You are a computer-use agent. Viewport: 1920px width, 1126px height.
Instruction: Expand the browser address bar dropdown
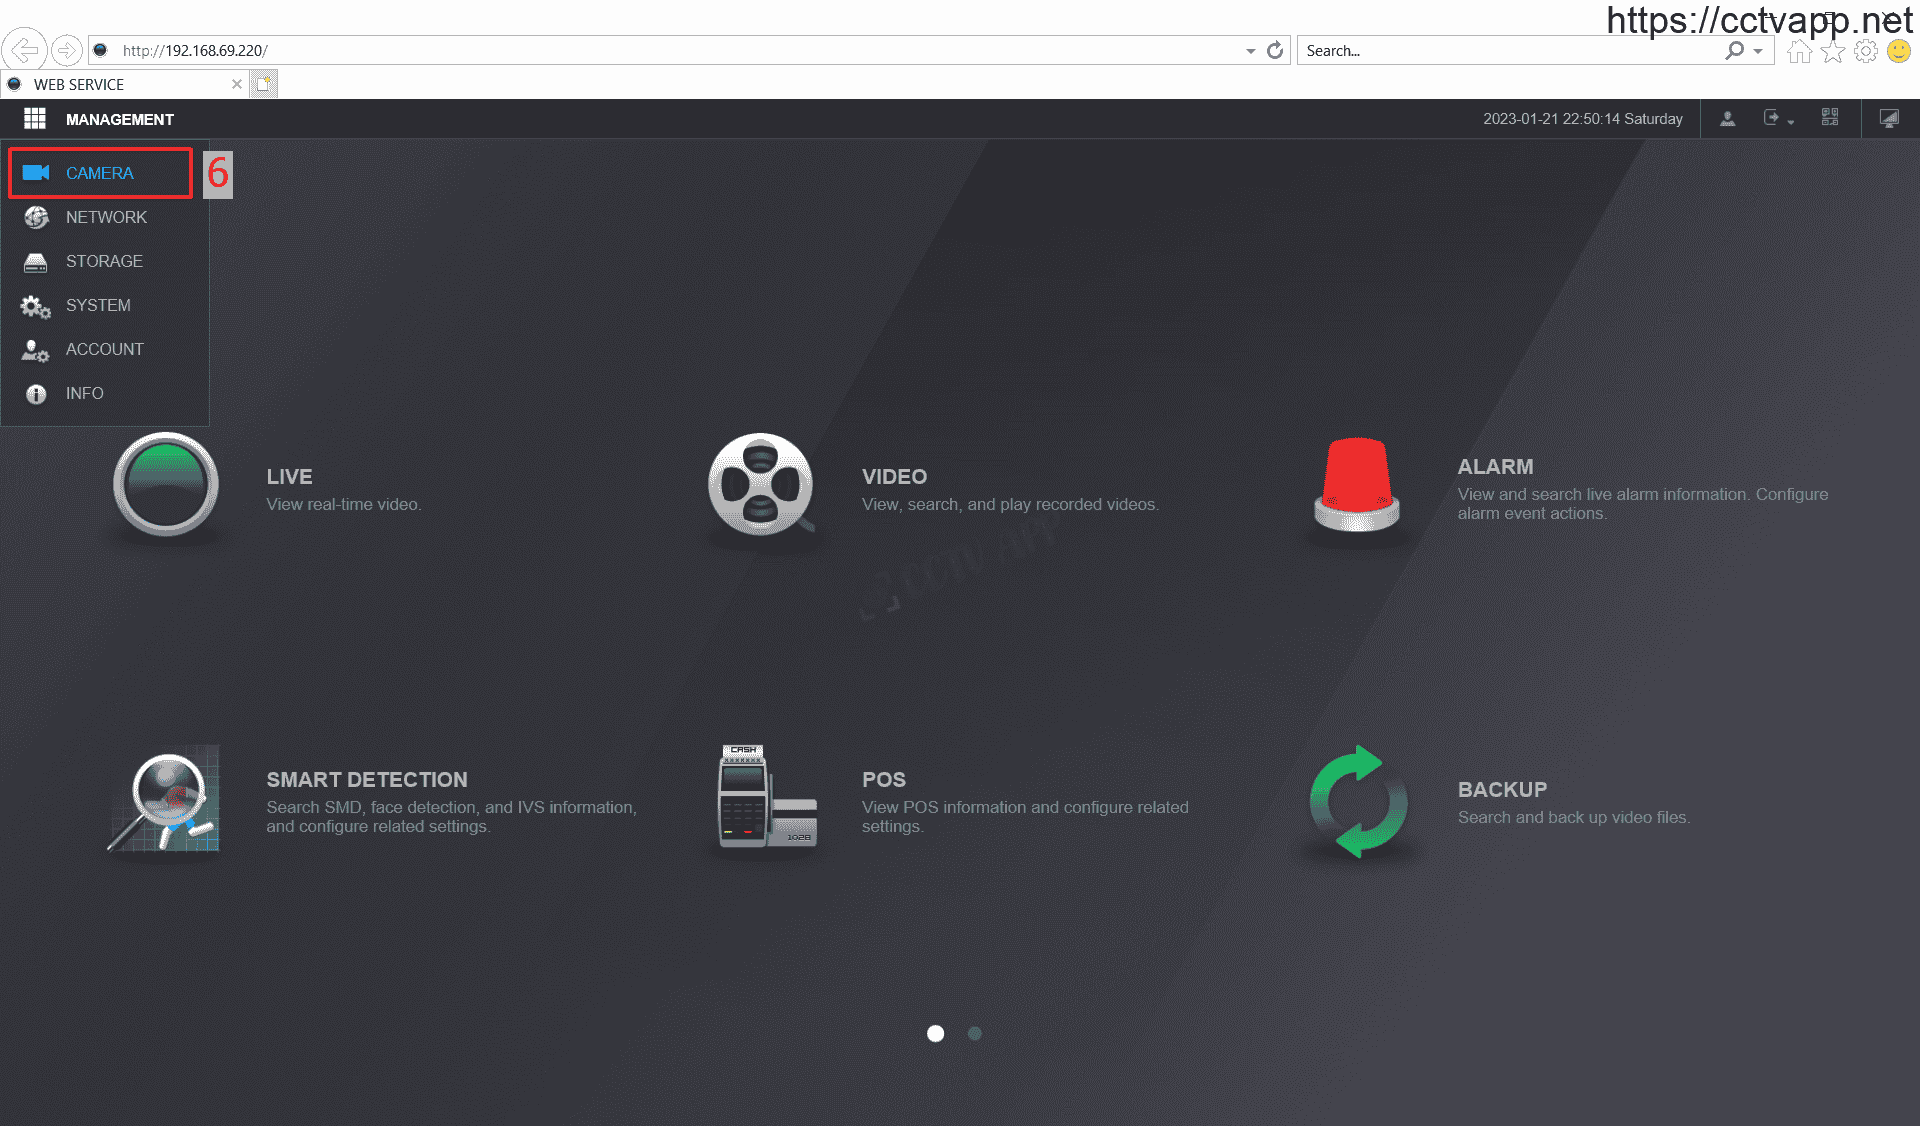(1250, 51)
